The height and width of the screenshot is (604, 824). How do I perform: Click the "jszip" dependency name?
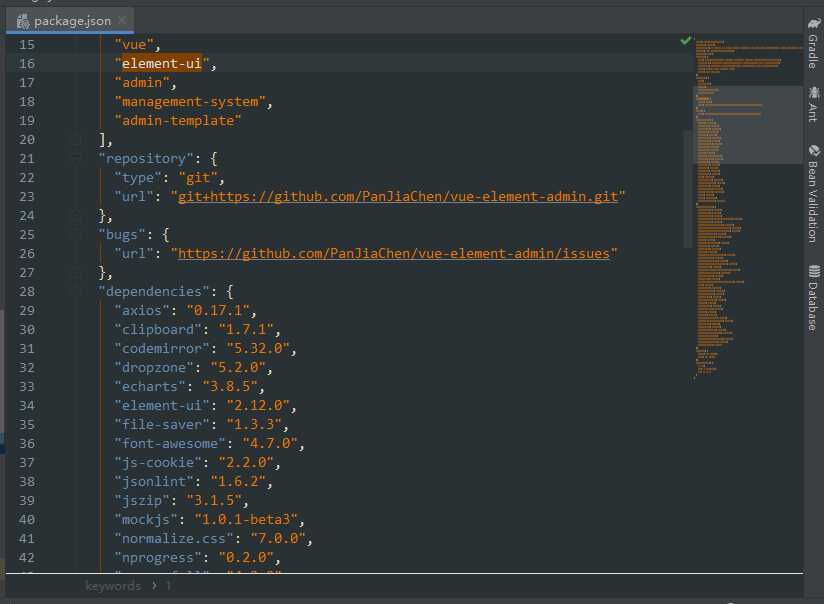(142, 500)
